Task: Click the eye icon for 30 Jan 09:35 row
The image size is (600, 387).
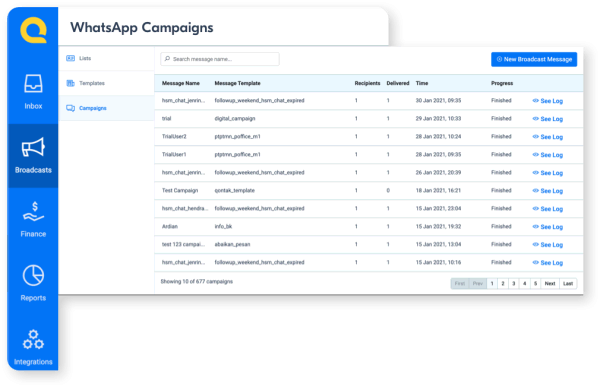Action: (x=535, y=101)
